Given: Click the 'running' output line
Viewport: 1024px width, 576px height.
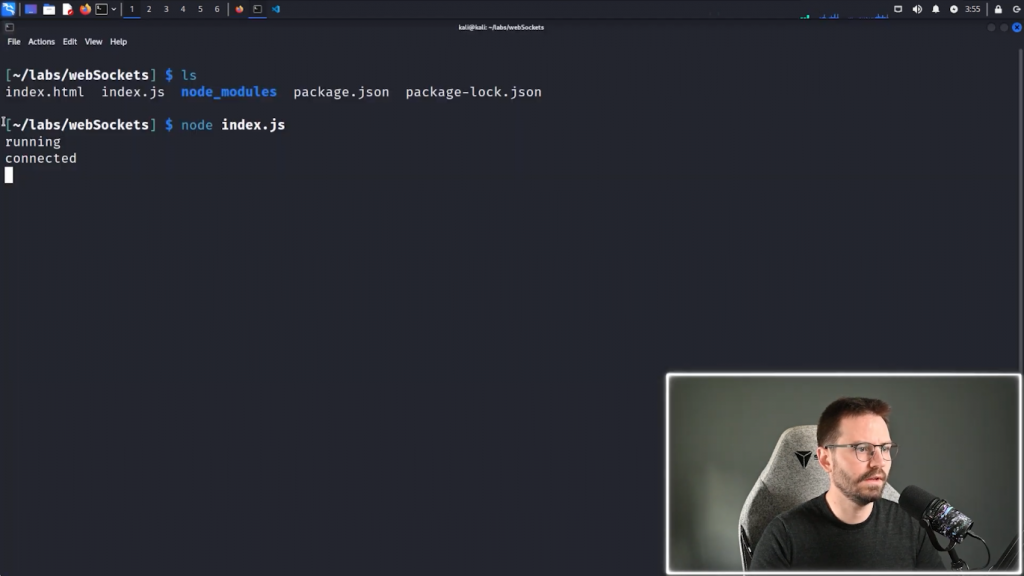Looking at the screenshot, I should (x=33, y=142).
